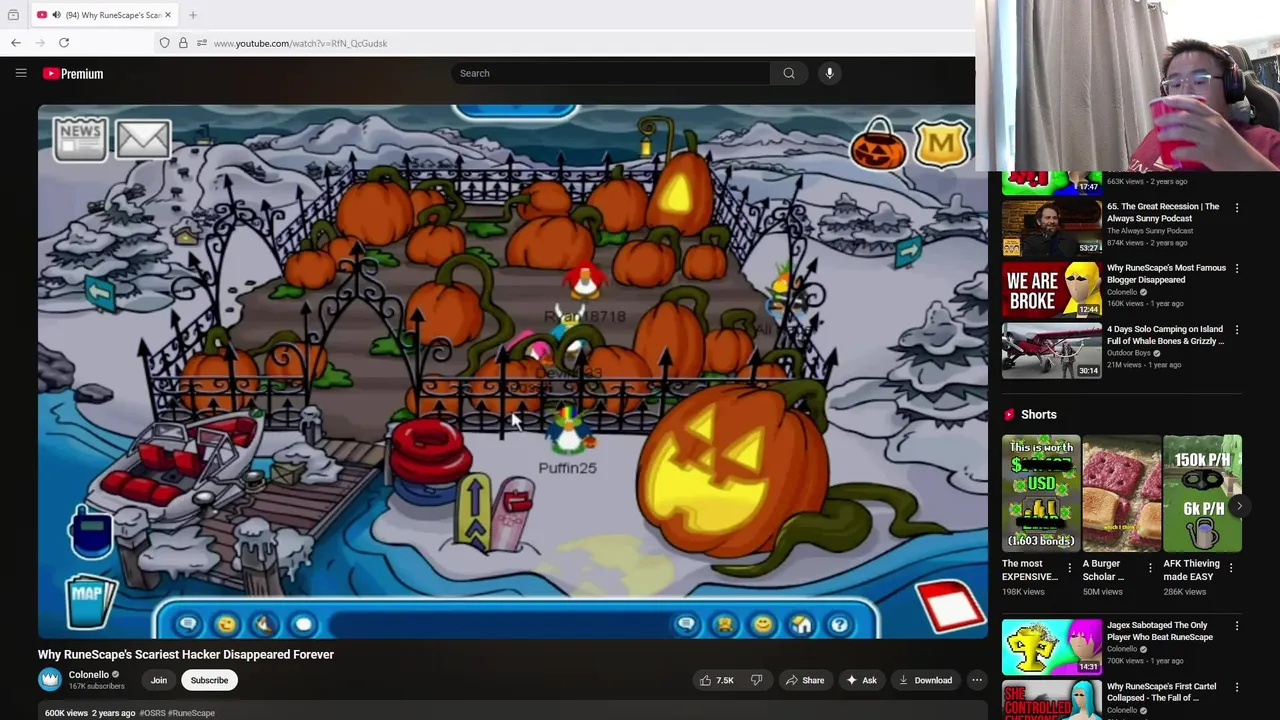Click the blue phone icon in video
The height and width of the screenshot is (720, 1280).
tap(90, 530)
